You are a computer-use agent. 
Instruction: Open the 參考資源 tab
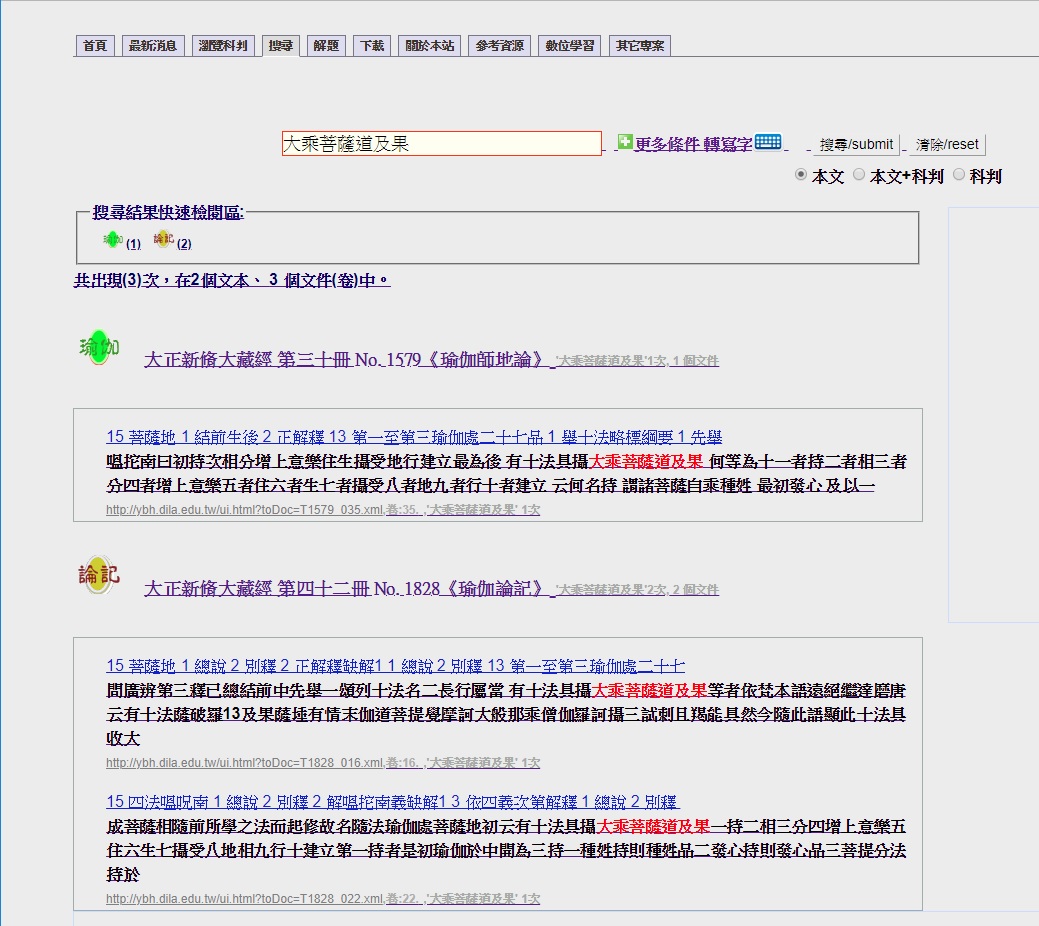tap(499, 46)
